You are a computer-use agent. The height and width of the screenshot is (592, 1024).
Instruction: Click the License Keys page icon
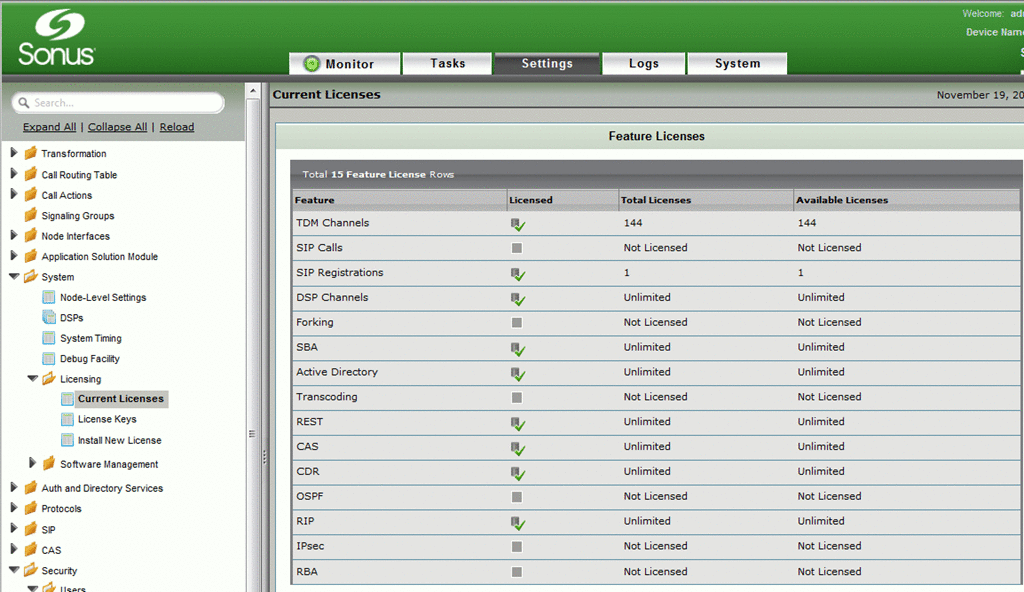(x=67, y=420)
